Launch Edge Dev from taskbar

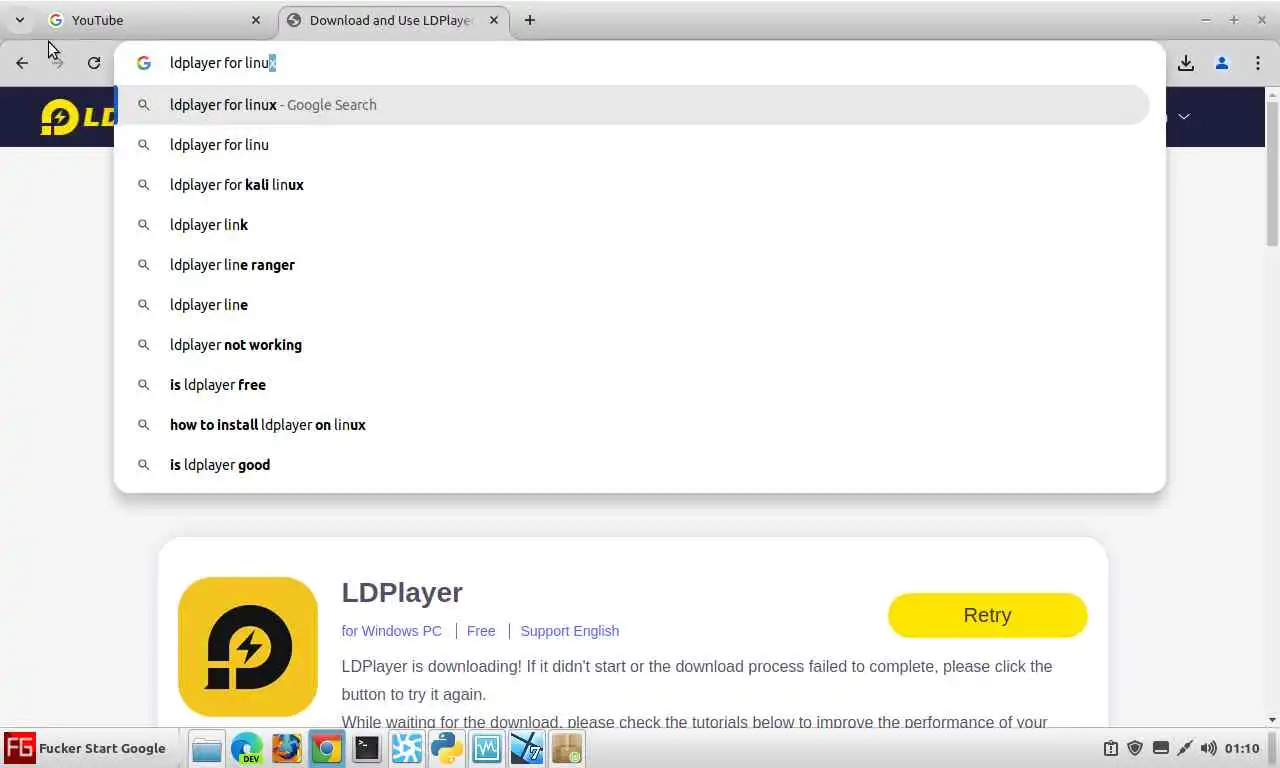(247, 748)
